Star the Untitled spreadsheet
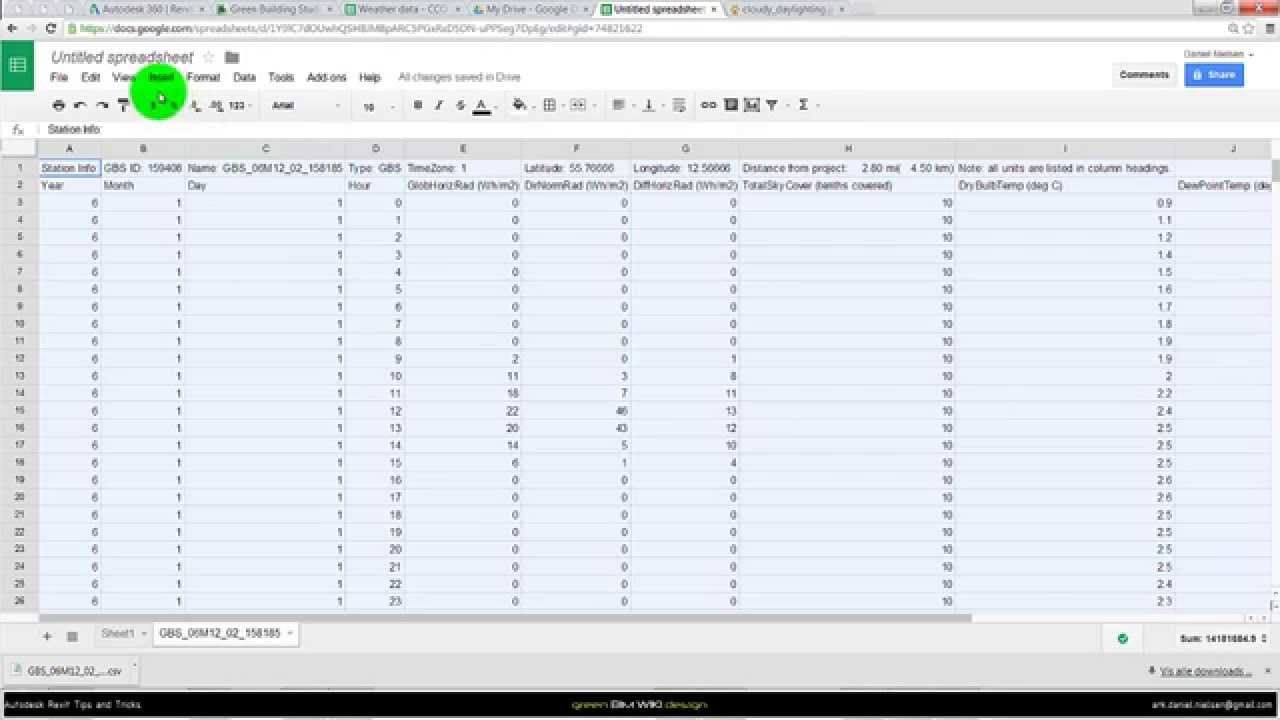 (208, 58)
